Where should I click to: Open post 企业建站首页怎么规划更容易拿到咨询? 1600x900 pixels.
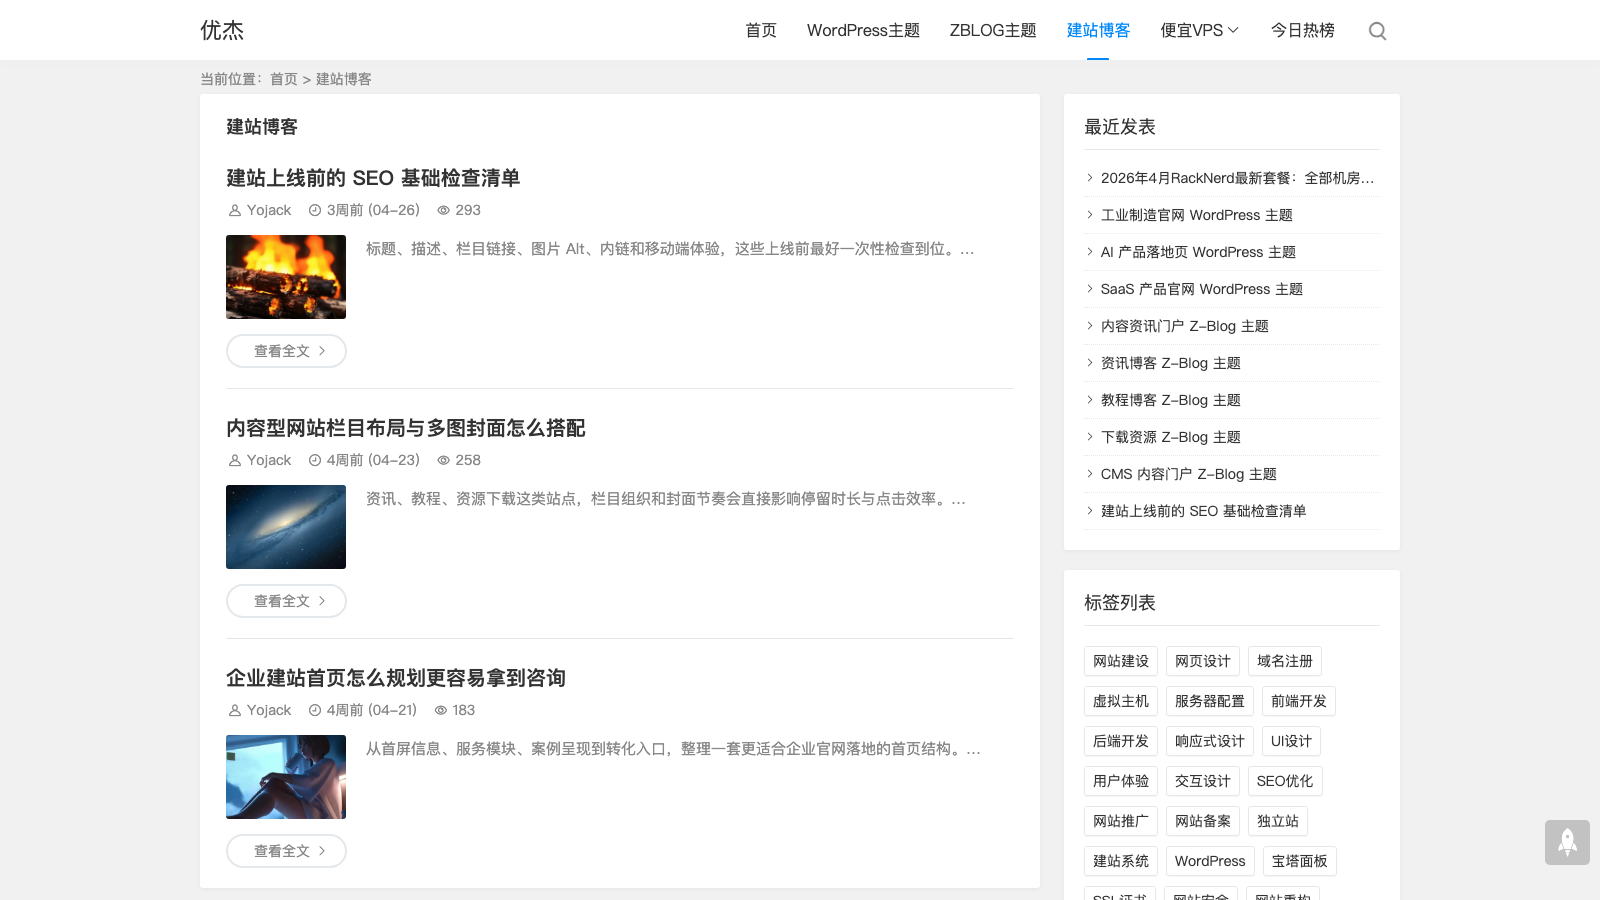[396, 678]
